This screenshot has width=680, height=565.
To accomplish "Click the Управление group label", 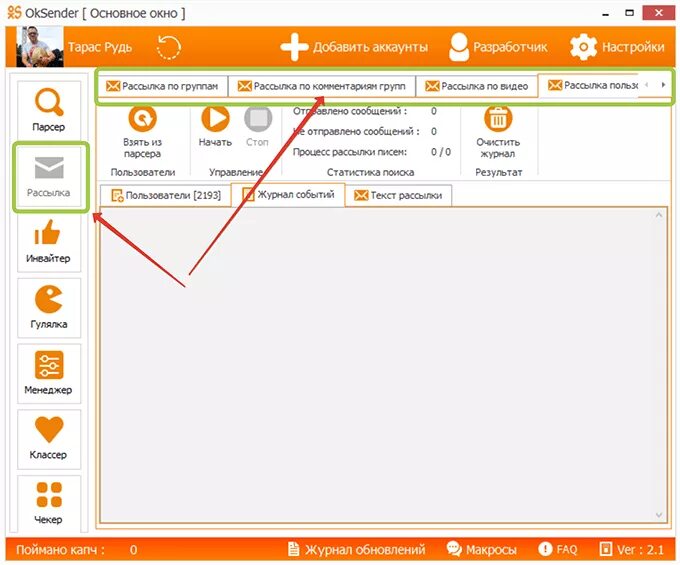I will 236,172.
